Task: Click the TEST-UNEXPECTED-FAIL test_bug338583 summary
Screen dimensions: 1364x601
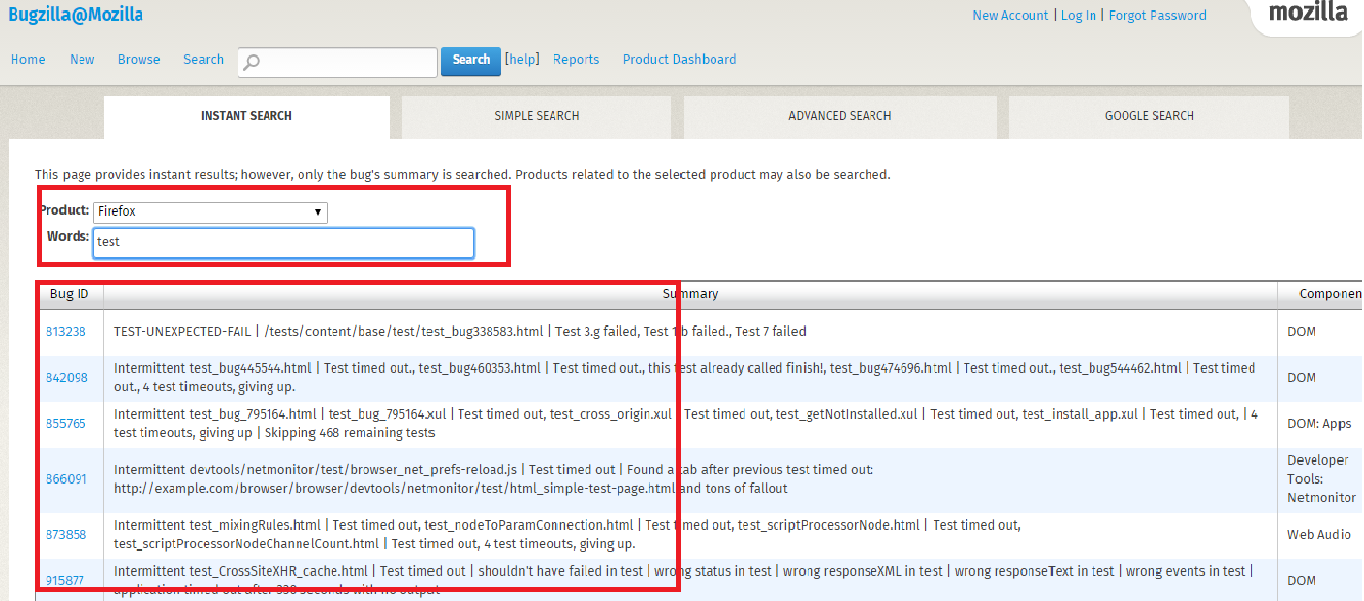Action: coord(460,331)
